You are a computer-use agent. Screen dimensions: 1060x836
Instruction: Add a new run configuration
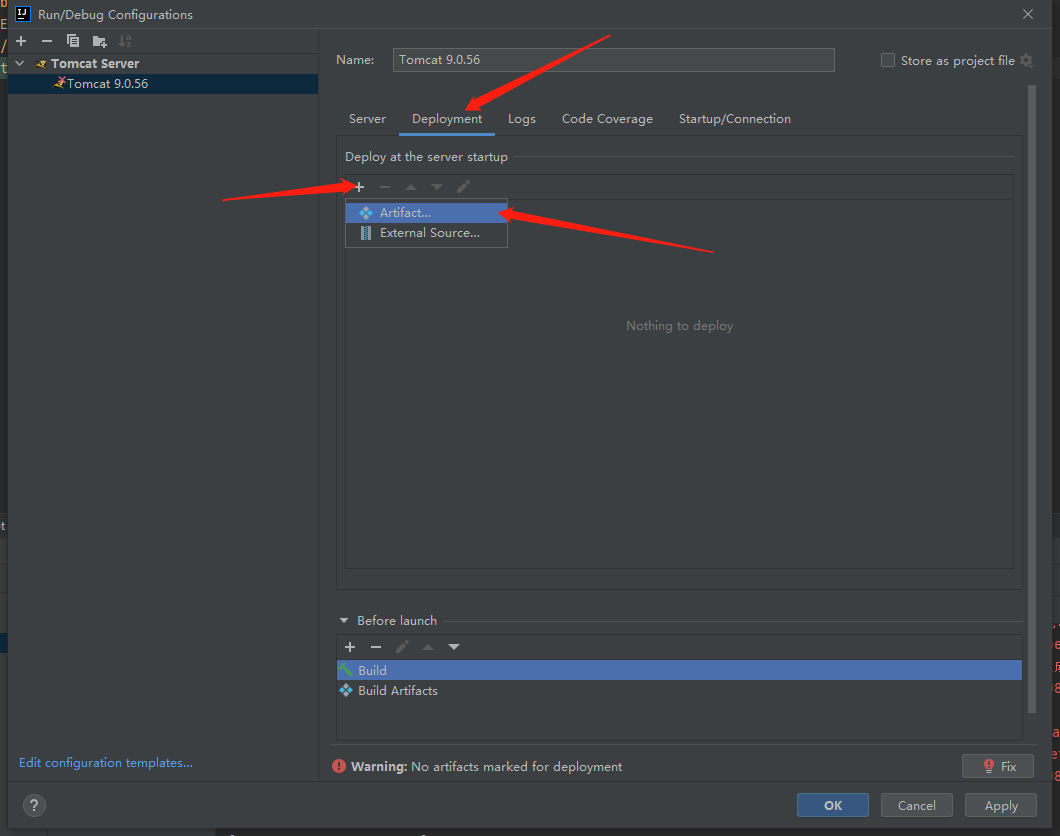(x=21, y=41)
